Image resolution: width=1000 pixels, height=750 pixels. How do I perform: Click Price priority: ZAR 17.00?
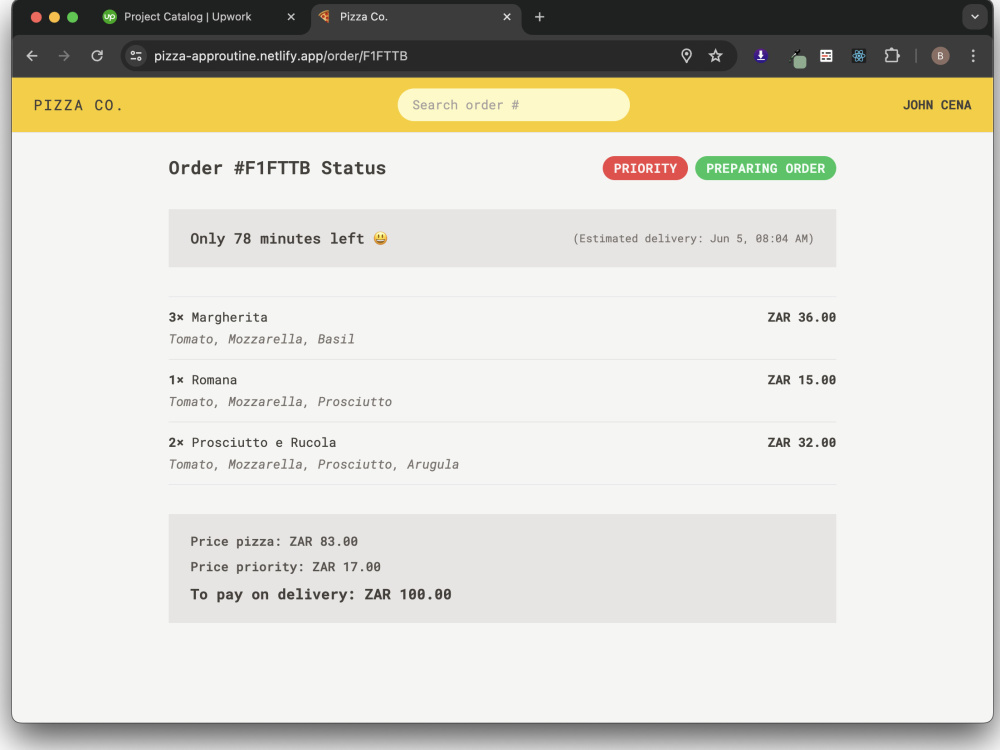pos(285,567)
